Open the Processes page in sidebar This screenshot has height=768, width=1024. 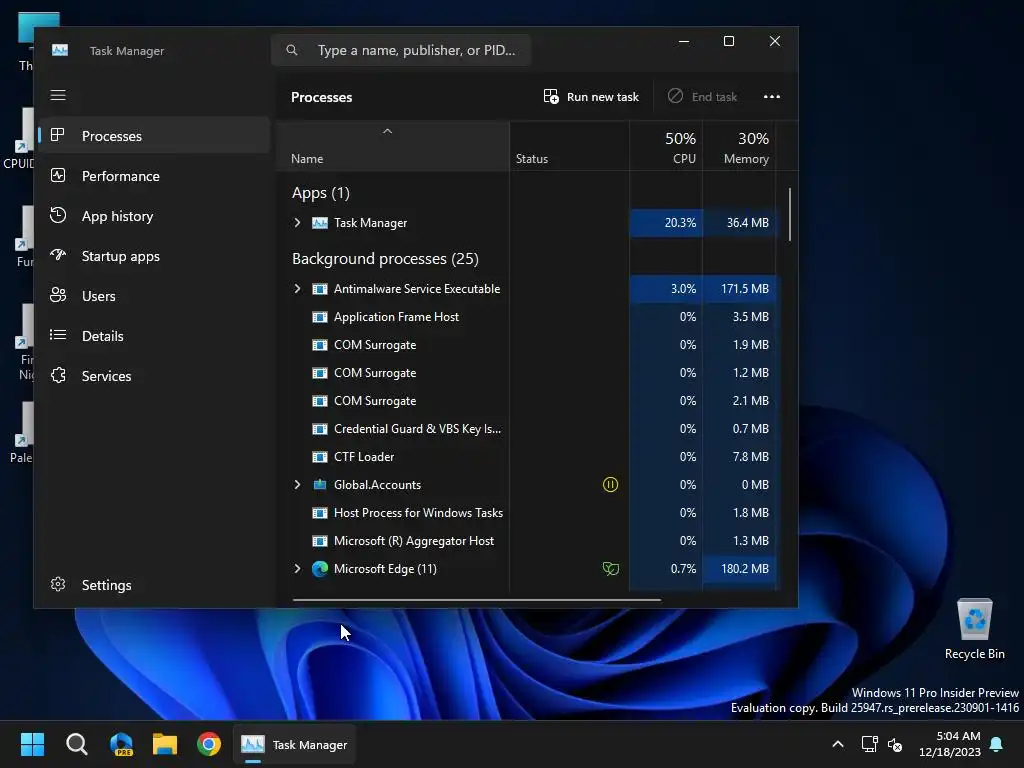(154, 136)
